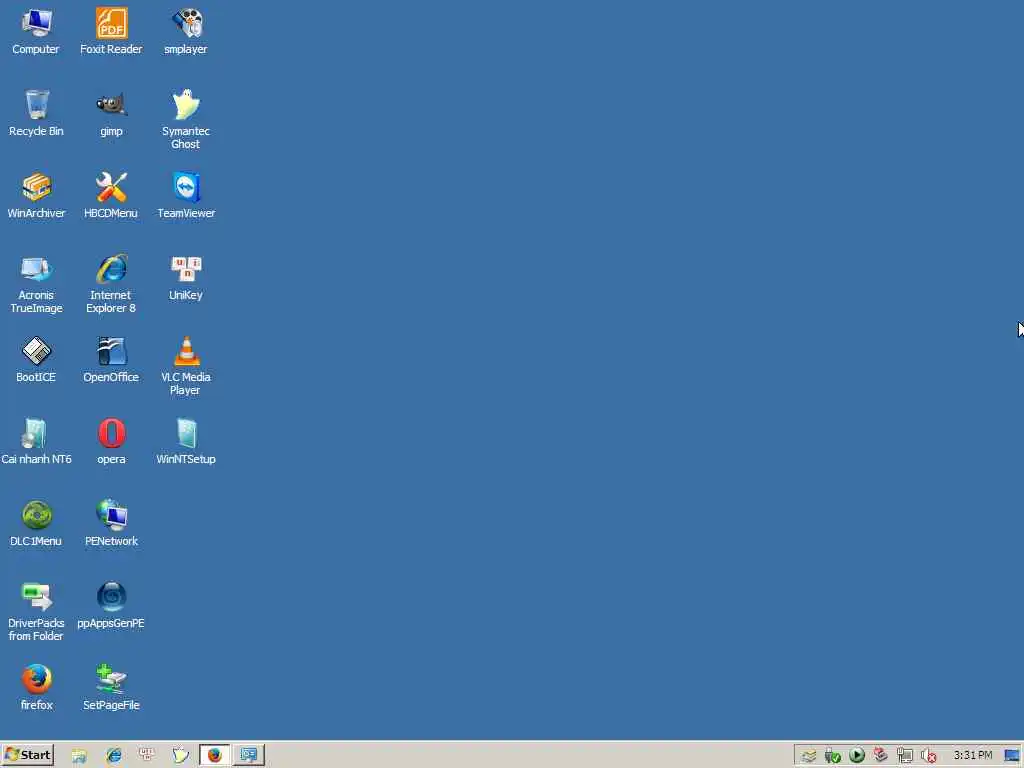Image resolution: width=1024 pixels, height=768 pixels.
Task: Click the DriverPacks from Folder icon
Action: [x=36, y=612]
